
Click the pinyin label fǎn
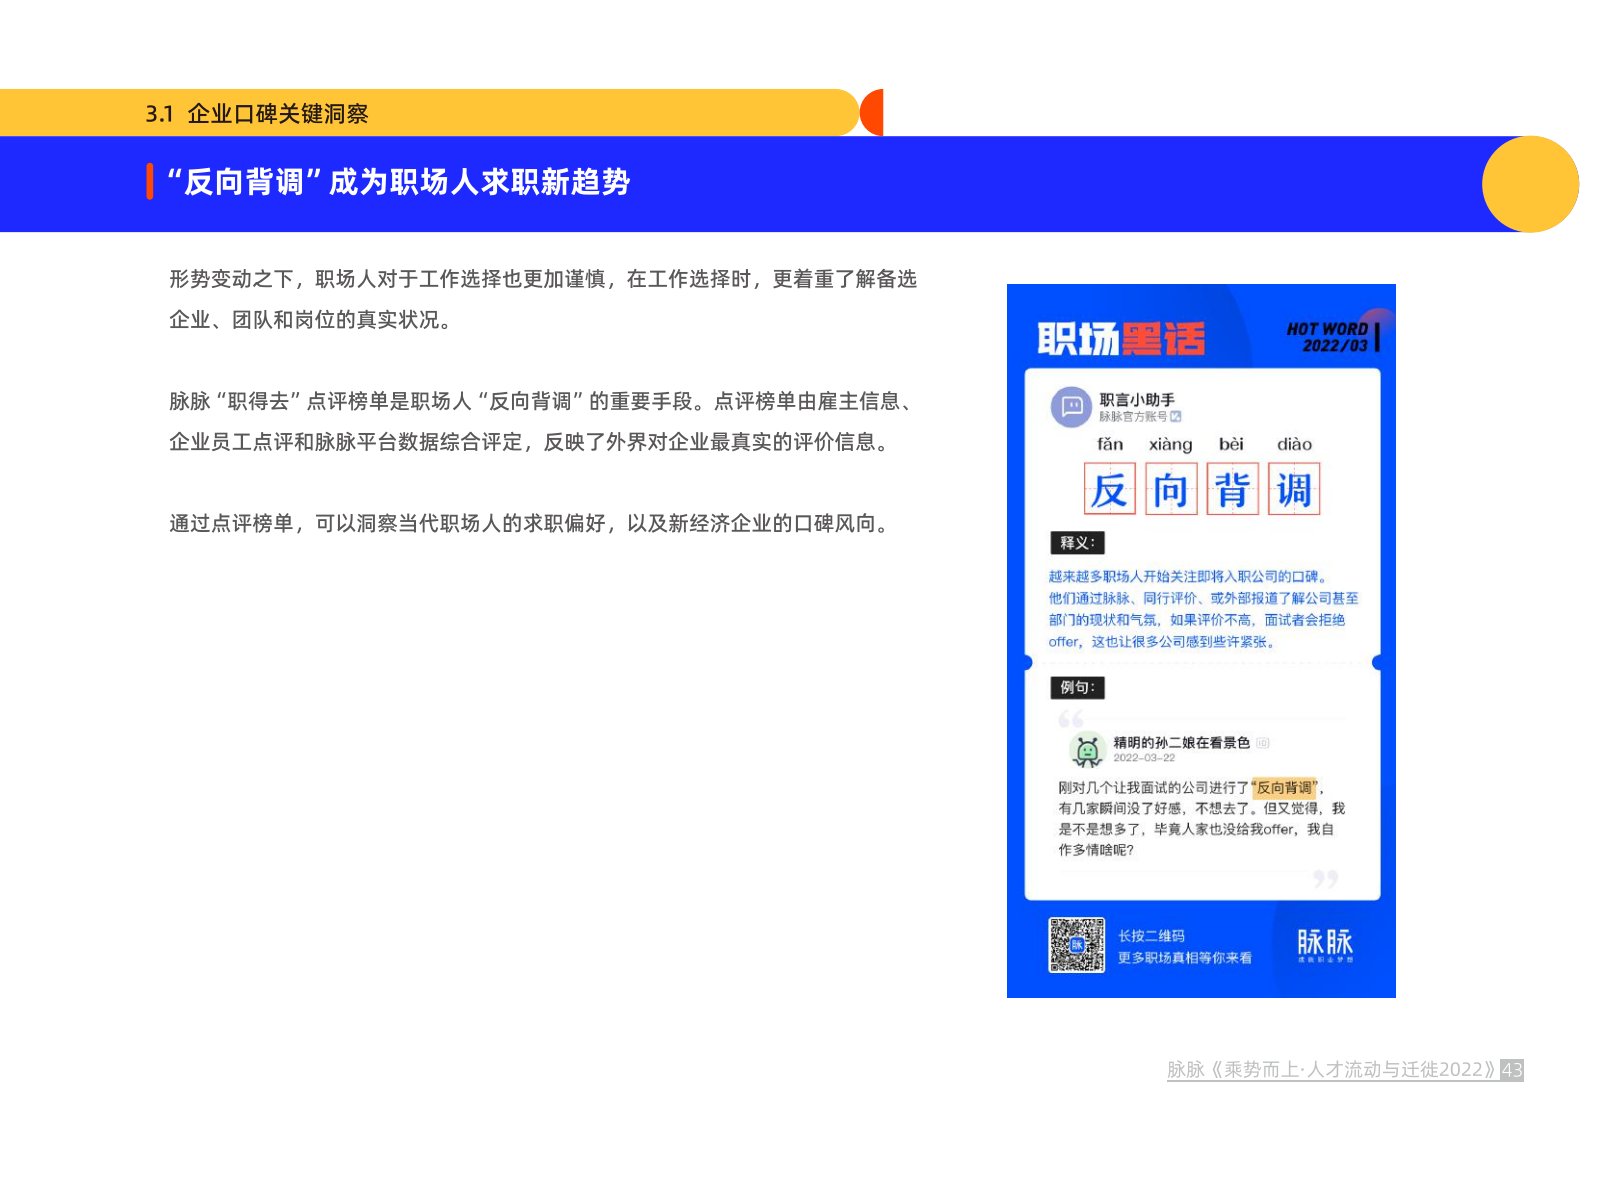coord(1110,444)
